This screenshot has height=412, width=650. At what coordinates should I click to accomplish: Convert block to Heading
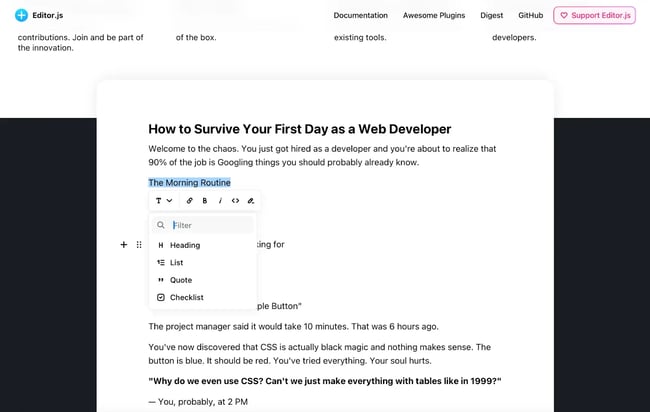(x=202, y=245)
